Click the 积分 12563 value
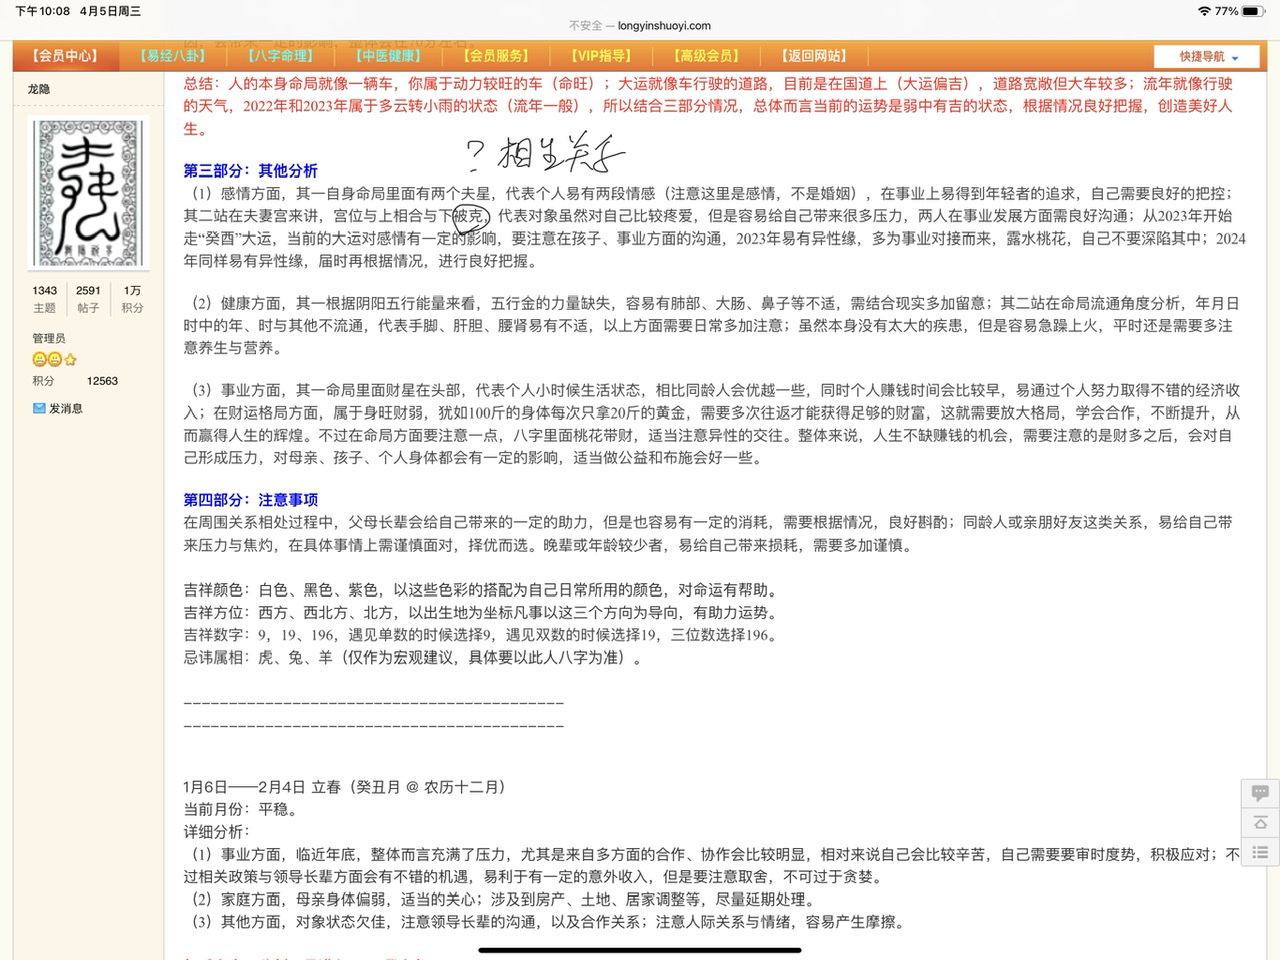Image resolution: width=1280 pixels, height=960 pixels. pos(102,381)
